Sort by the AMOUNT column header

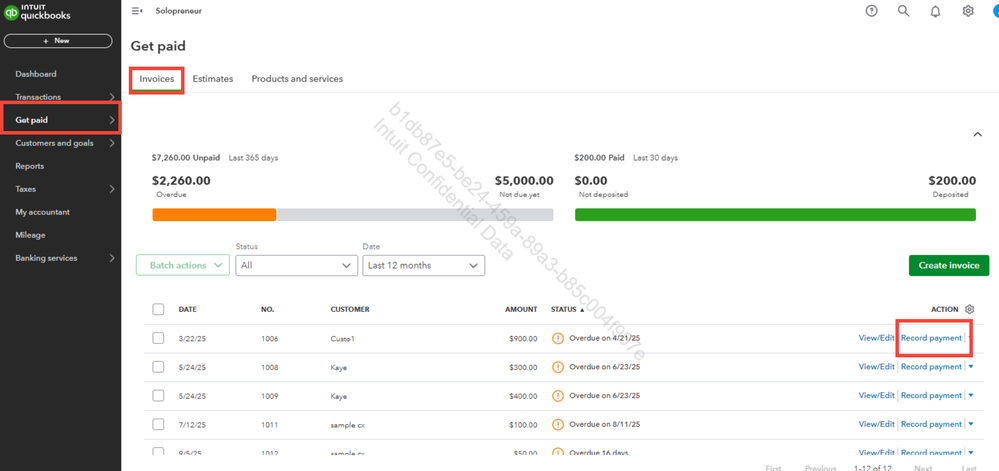pos(521,309)
